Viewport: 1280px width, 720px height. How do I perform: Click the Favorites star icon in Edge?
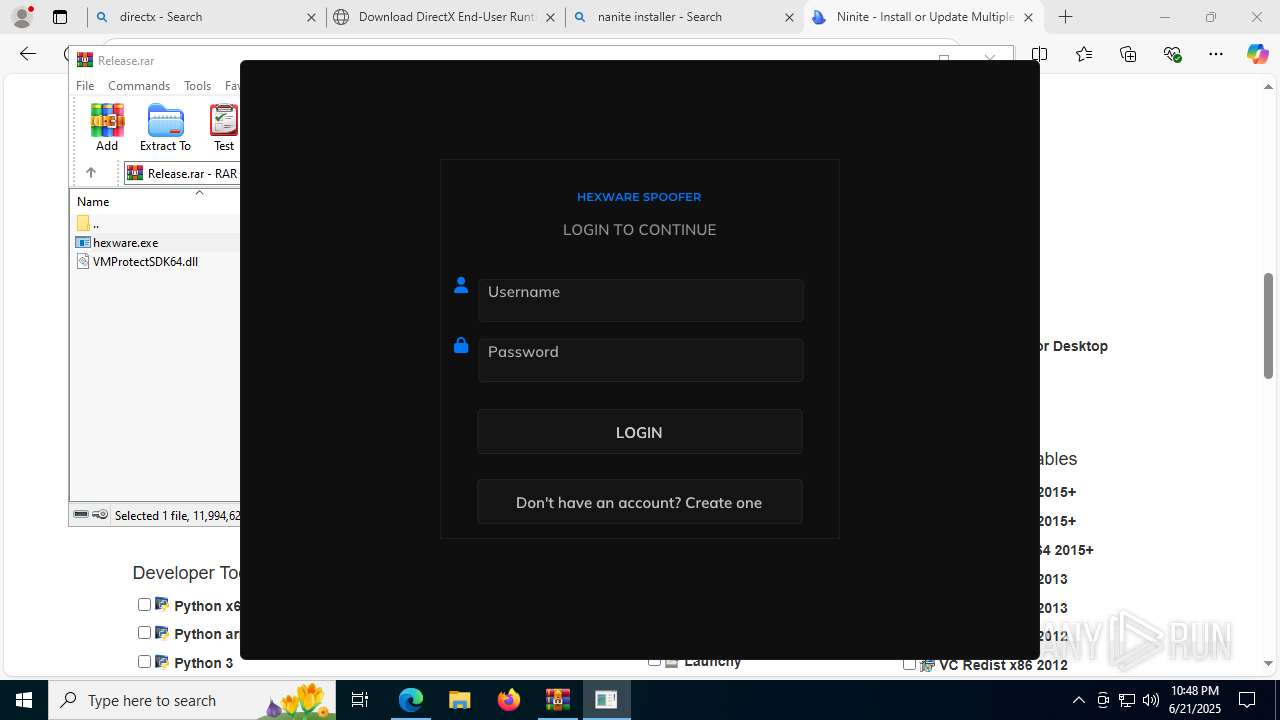coord(1084,54)
